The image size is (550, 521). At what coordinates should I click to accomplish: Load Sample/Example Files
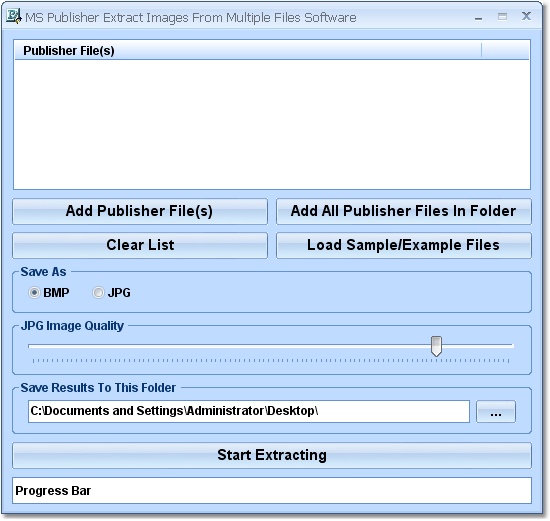pyautogui.click(x=403, y=245)
